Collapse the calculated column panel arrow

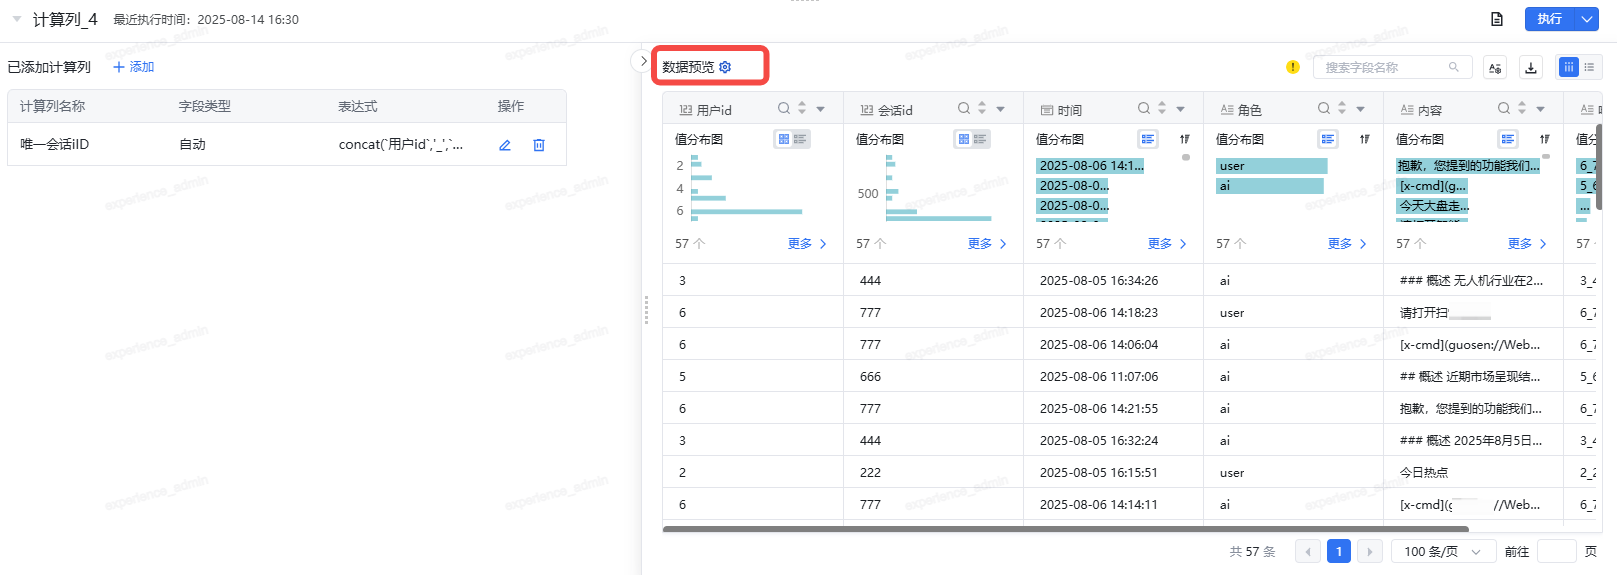click(x=643, y=61)
